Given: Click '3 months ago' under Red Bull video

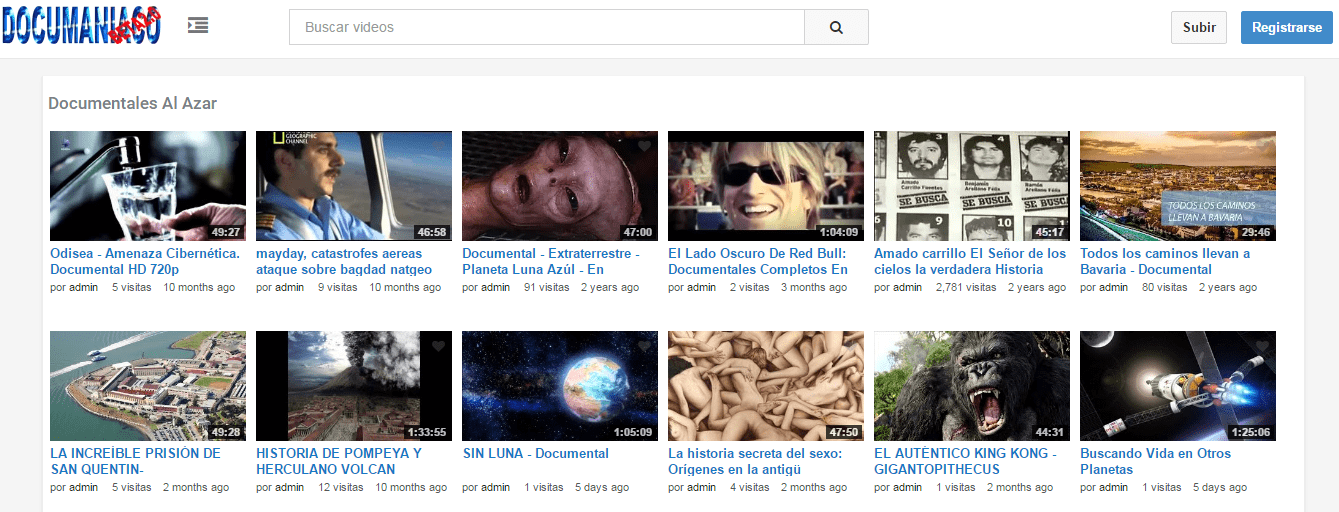Looking at the screenshot, I should tap(814, 287).
